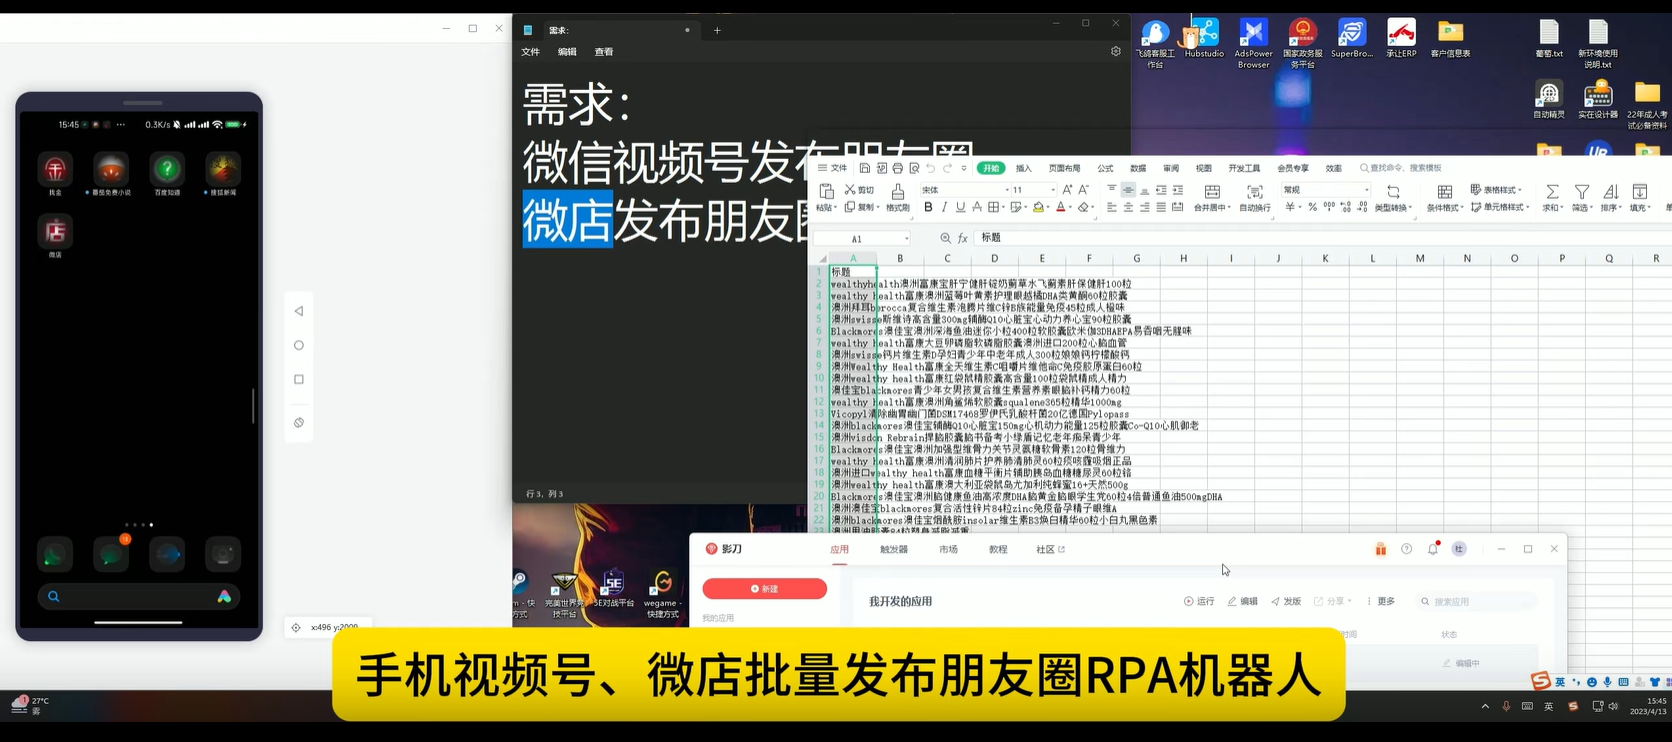Screen dimensions: 1672x742
Task: Click the notification bell in 影刀 window
Action: click(x=1433, y=548)
